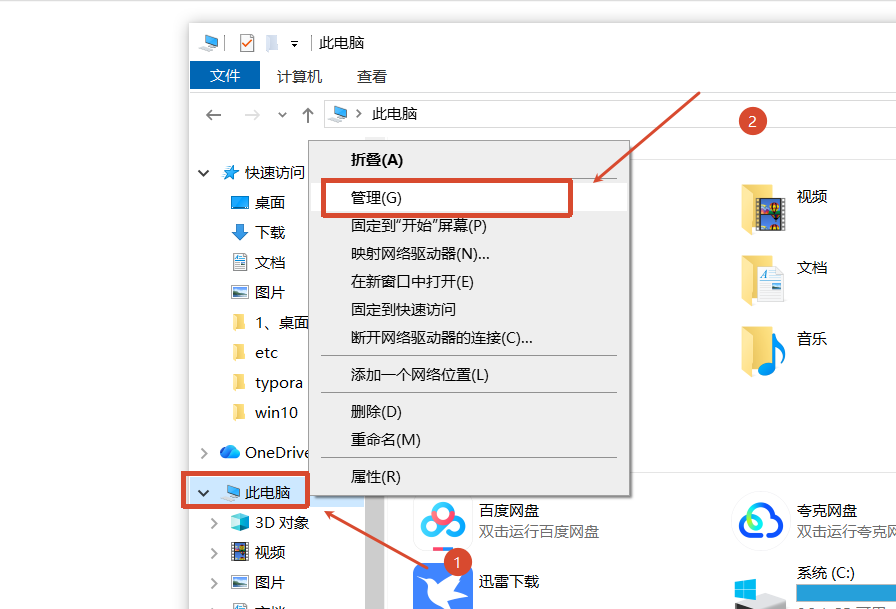Select 快速访问 star icon in sidebar

[230, 172]
